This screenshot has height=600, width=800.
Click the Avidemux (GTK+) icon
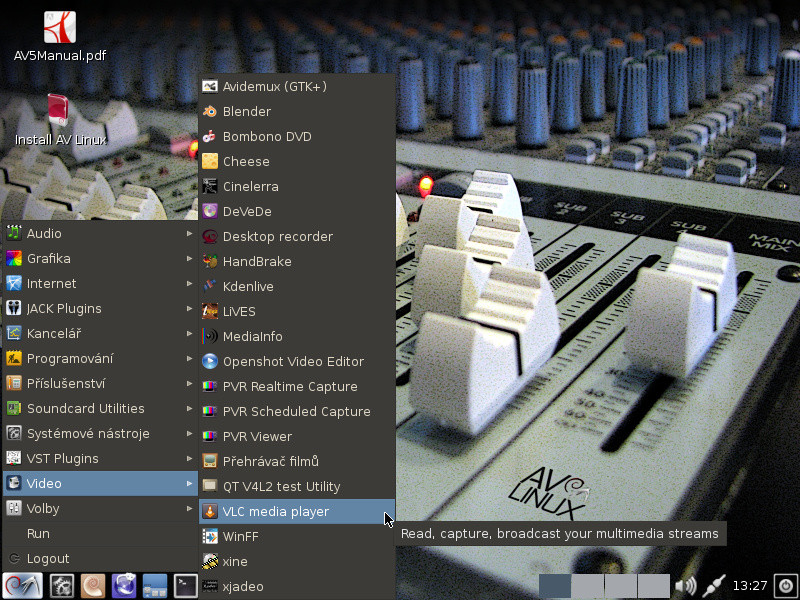pos(210,86)
